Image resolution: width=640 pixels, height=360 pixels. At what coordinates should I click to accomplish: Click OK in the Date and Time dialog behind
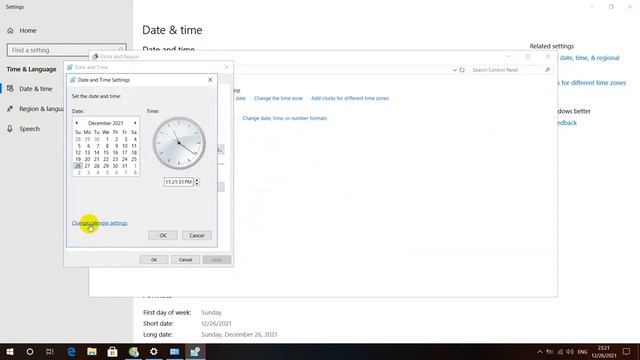154,260
